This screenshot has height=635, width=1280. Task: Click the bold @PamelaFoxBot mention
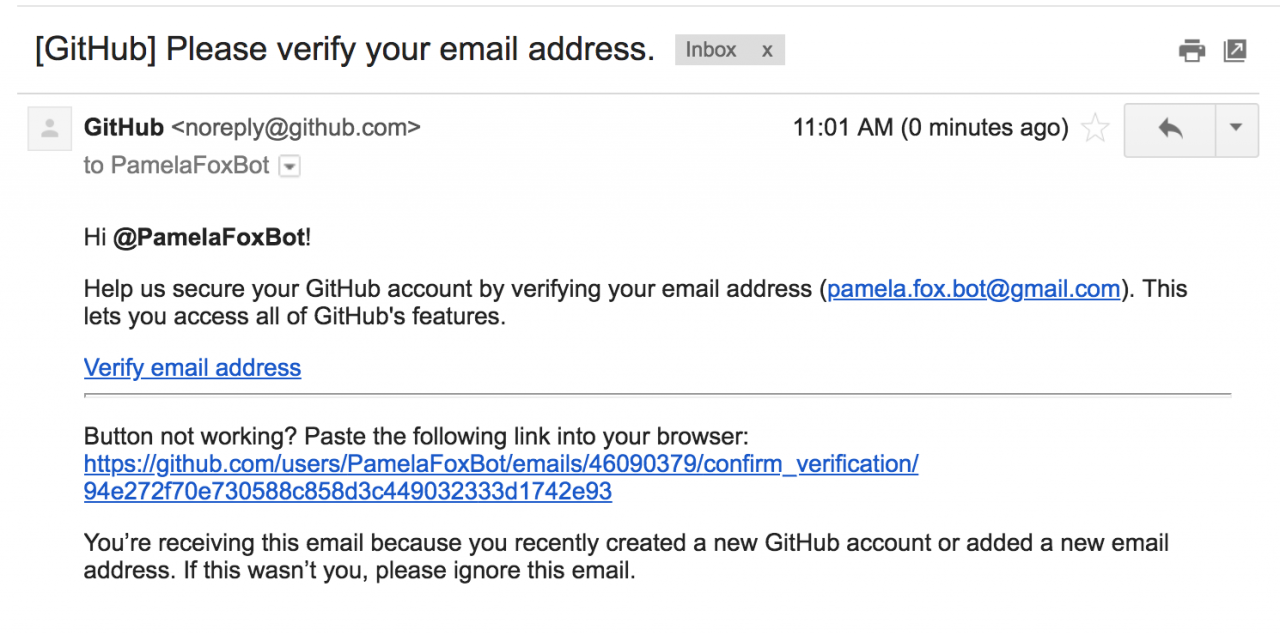[209, 238]
